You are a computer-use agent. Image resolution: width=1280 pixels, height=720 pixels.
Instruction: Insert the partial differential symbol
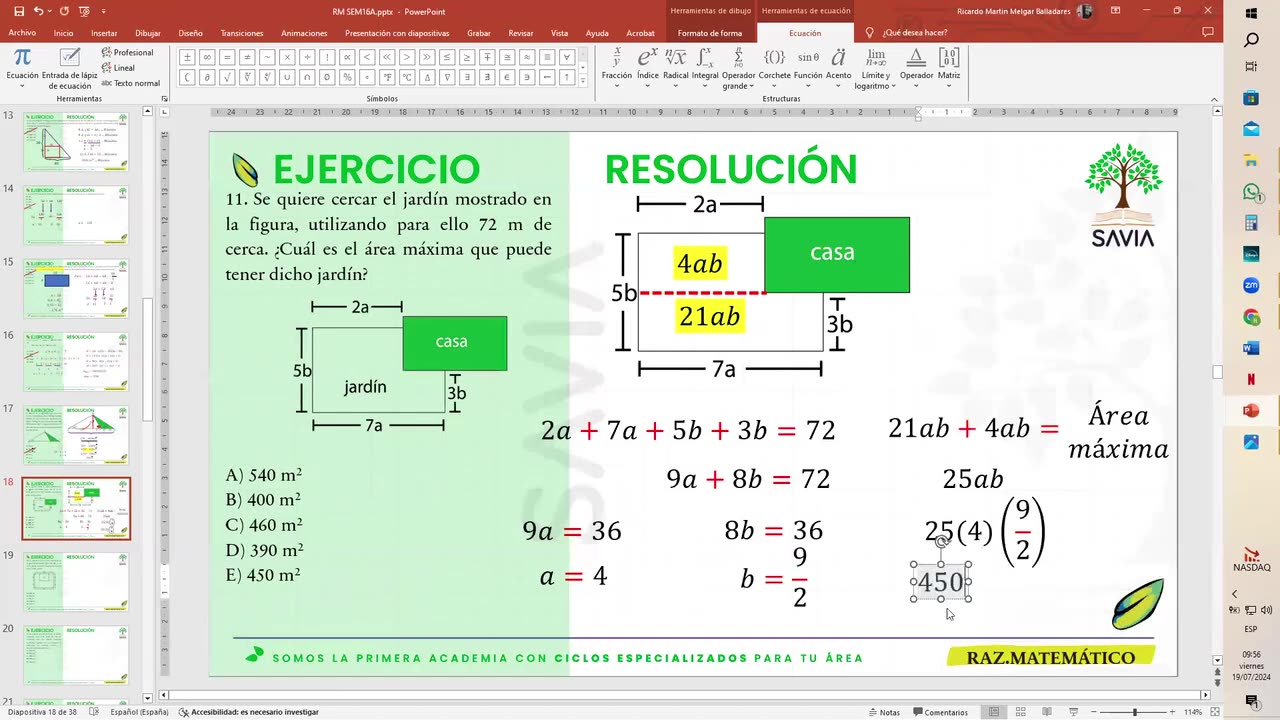pos(207,77)
